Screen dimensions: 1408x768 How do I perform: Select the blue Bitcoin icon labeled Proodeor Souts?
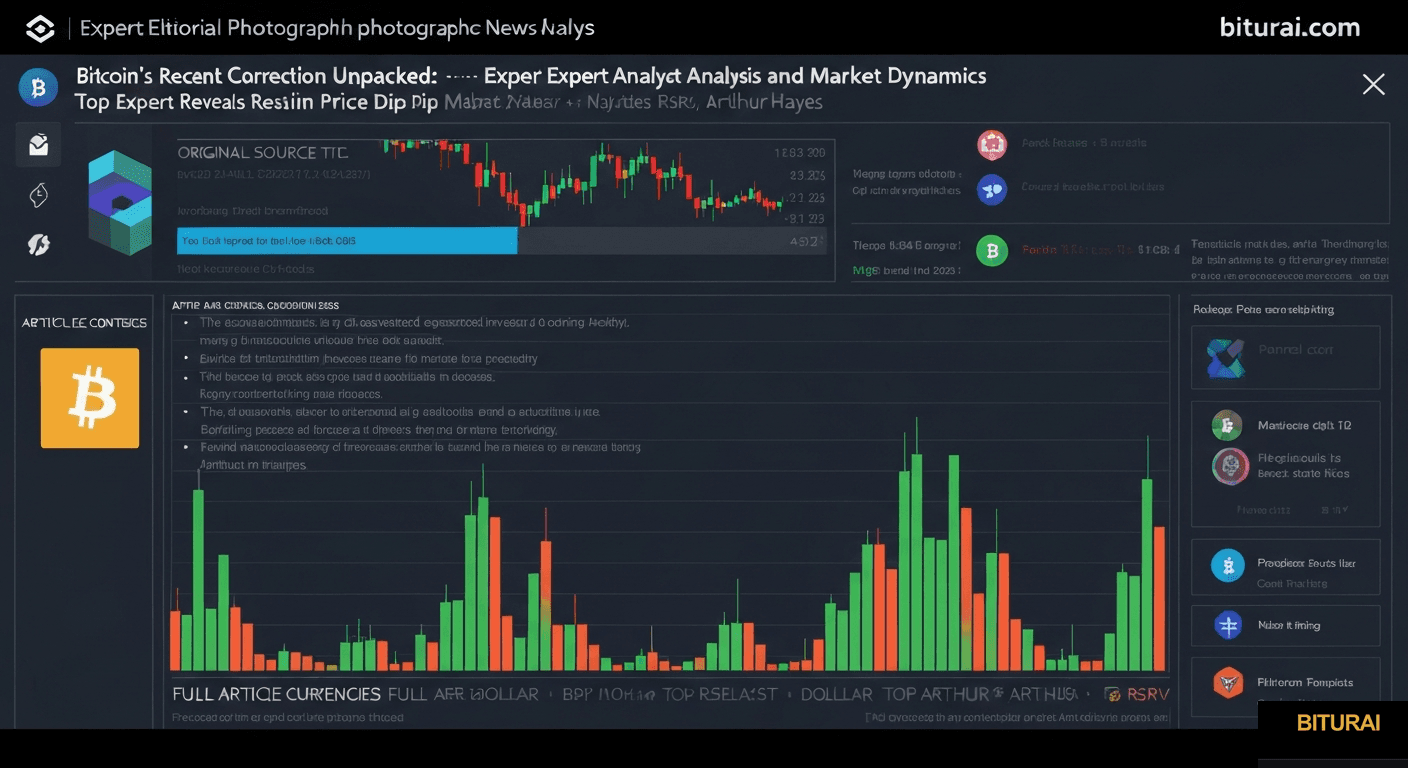click(1228, 565)
